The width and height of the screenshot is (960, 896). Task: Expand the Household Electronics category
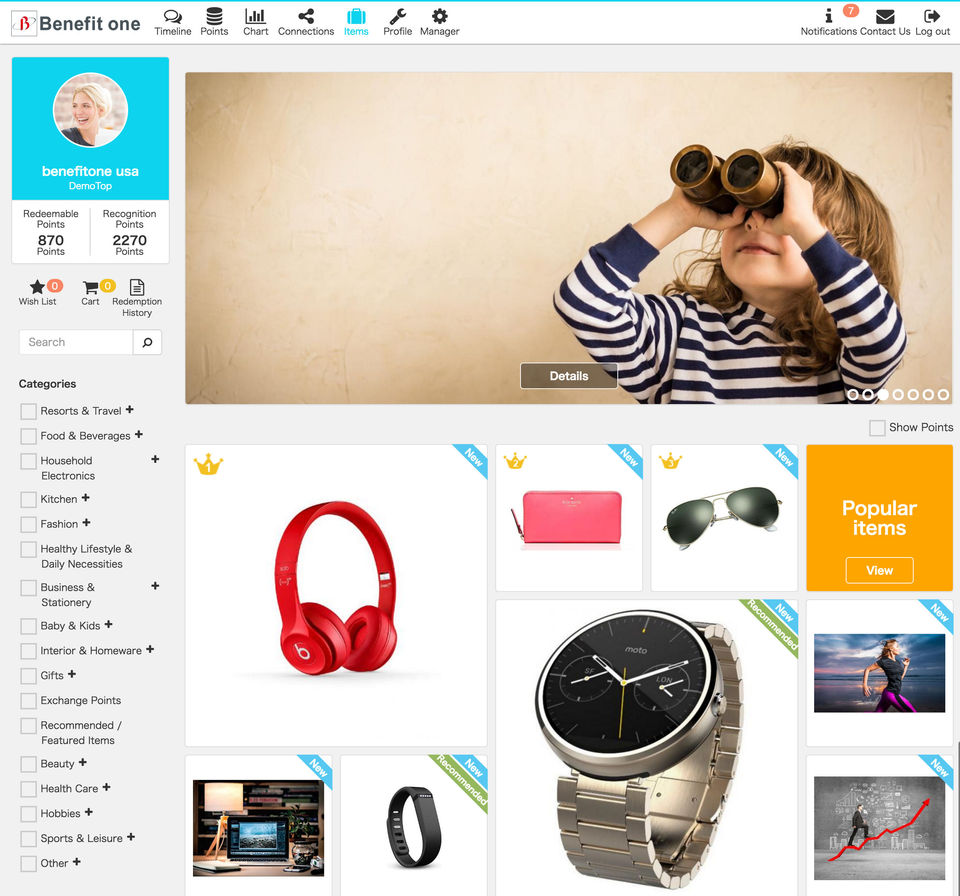coord(155,459)
